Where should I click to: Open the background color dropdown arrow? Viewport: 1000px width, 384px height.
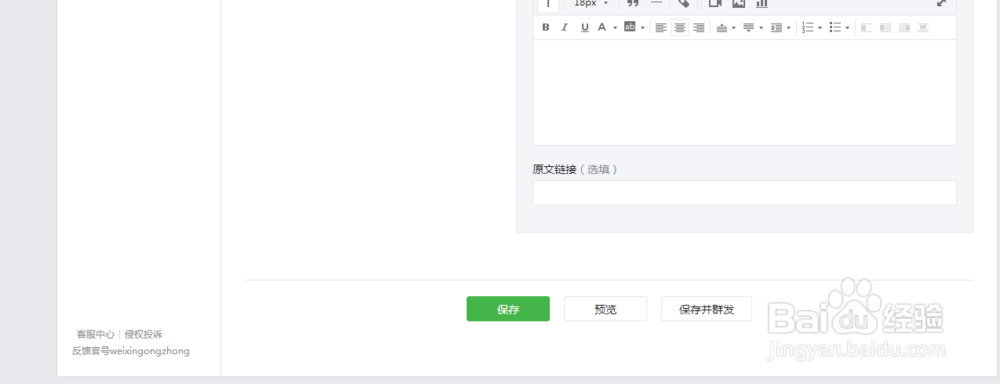click(x=643, y=27)
